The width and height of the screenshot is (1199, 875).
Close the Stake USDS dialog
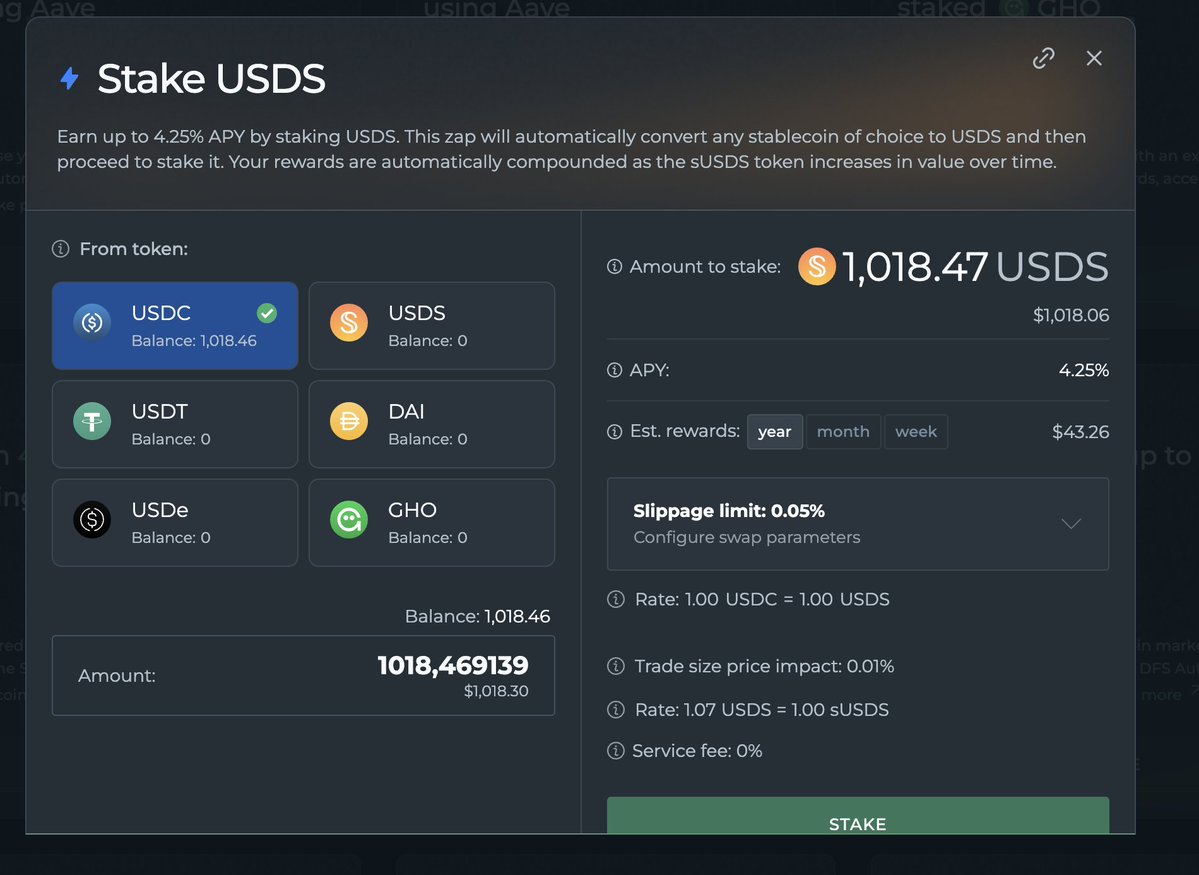point(1094,58)
